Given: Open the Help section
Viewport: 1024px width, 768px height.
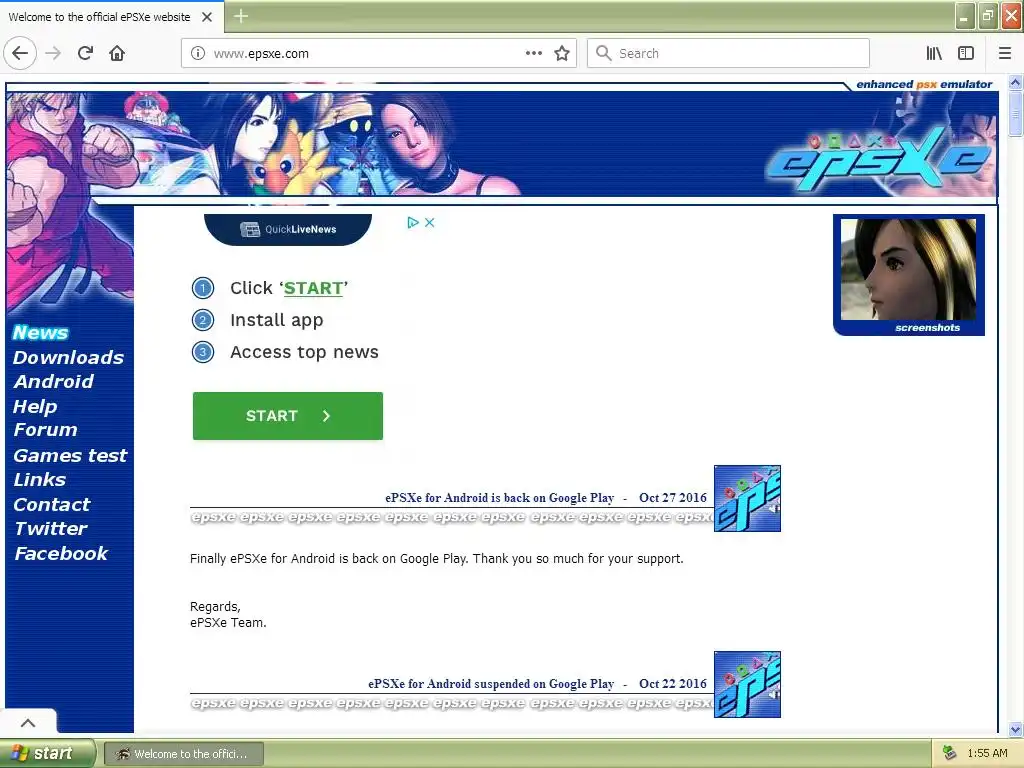Looking at the screenshot, I should [35, 406].
